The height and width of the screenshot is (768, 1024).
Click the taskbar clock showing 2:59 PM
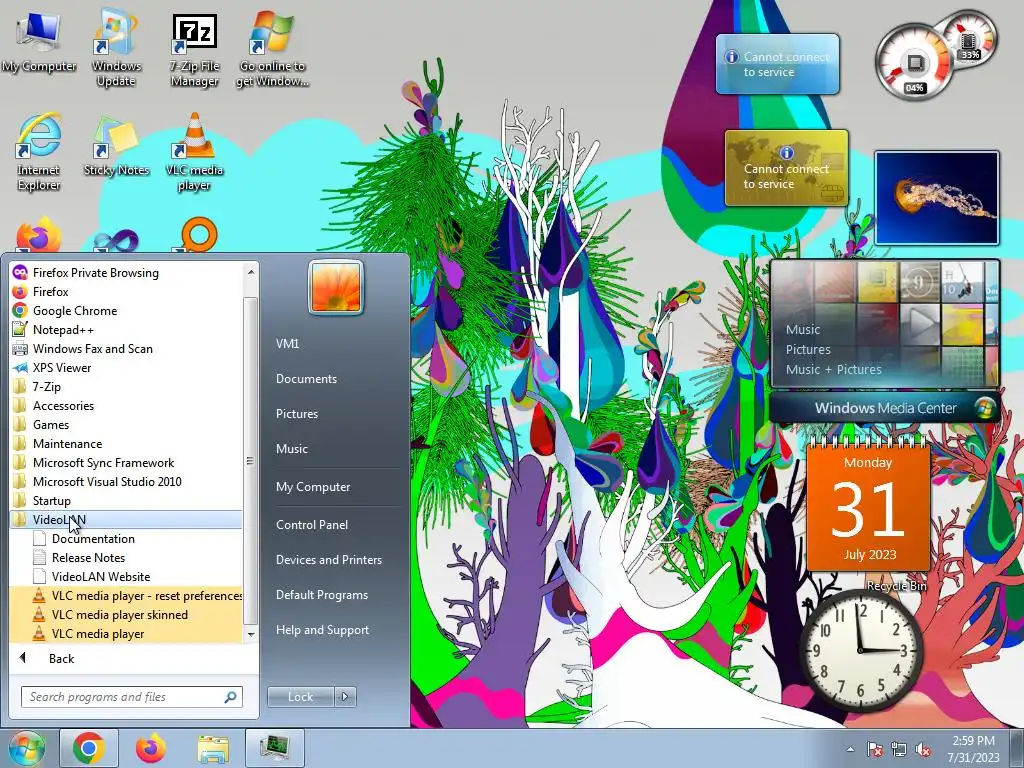tap(974, 749)
